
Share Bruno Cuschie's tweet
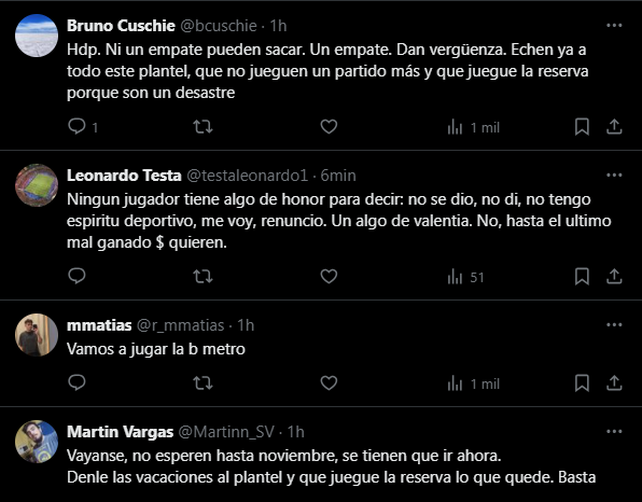614,127
